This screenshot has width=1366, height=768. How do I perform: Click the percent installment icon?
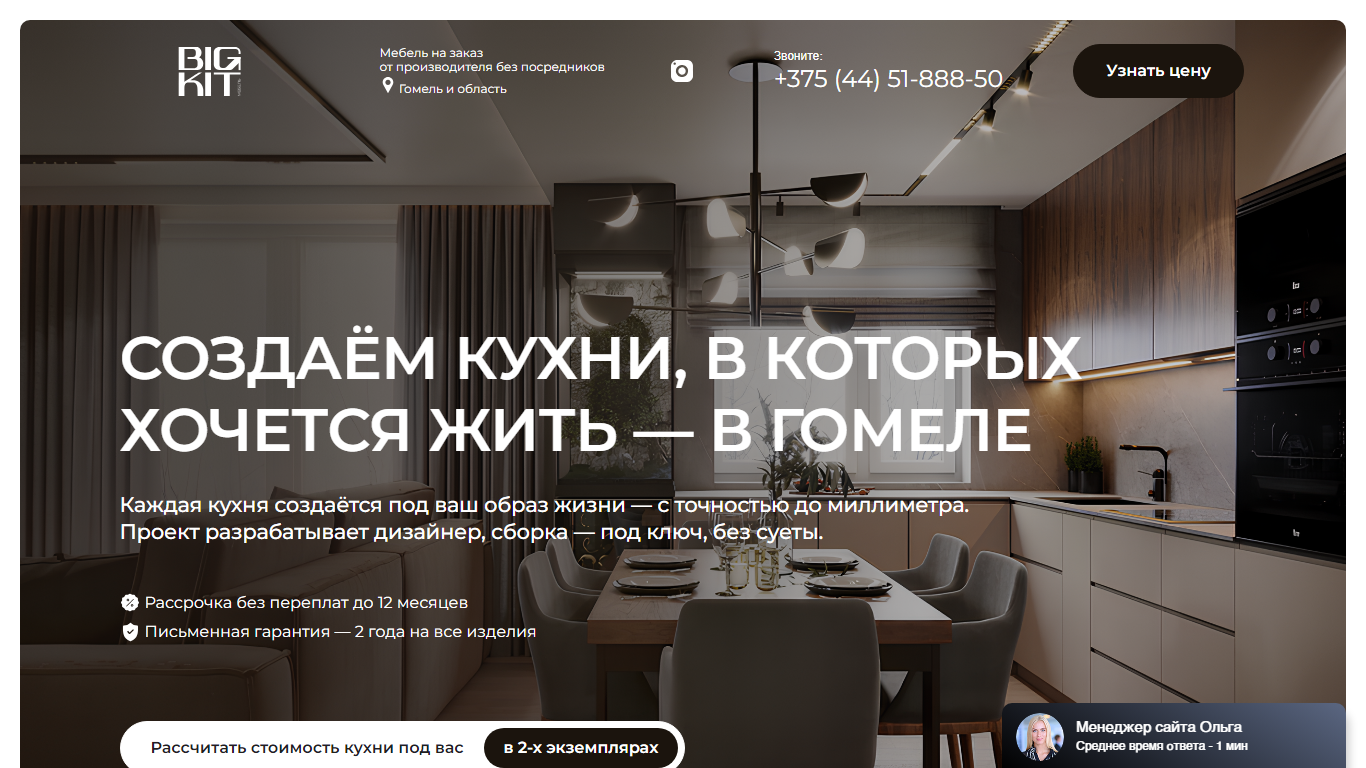point(130,603)
